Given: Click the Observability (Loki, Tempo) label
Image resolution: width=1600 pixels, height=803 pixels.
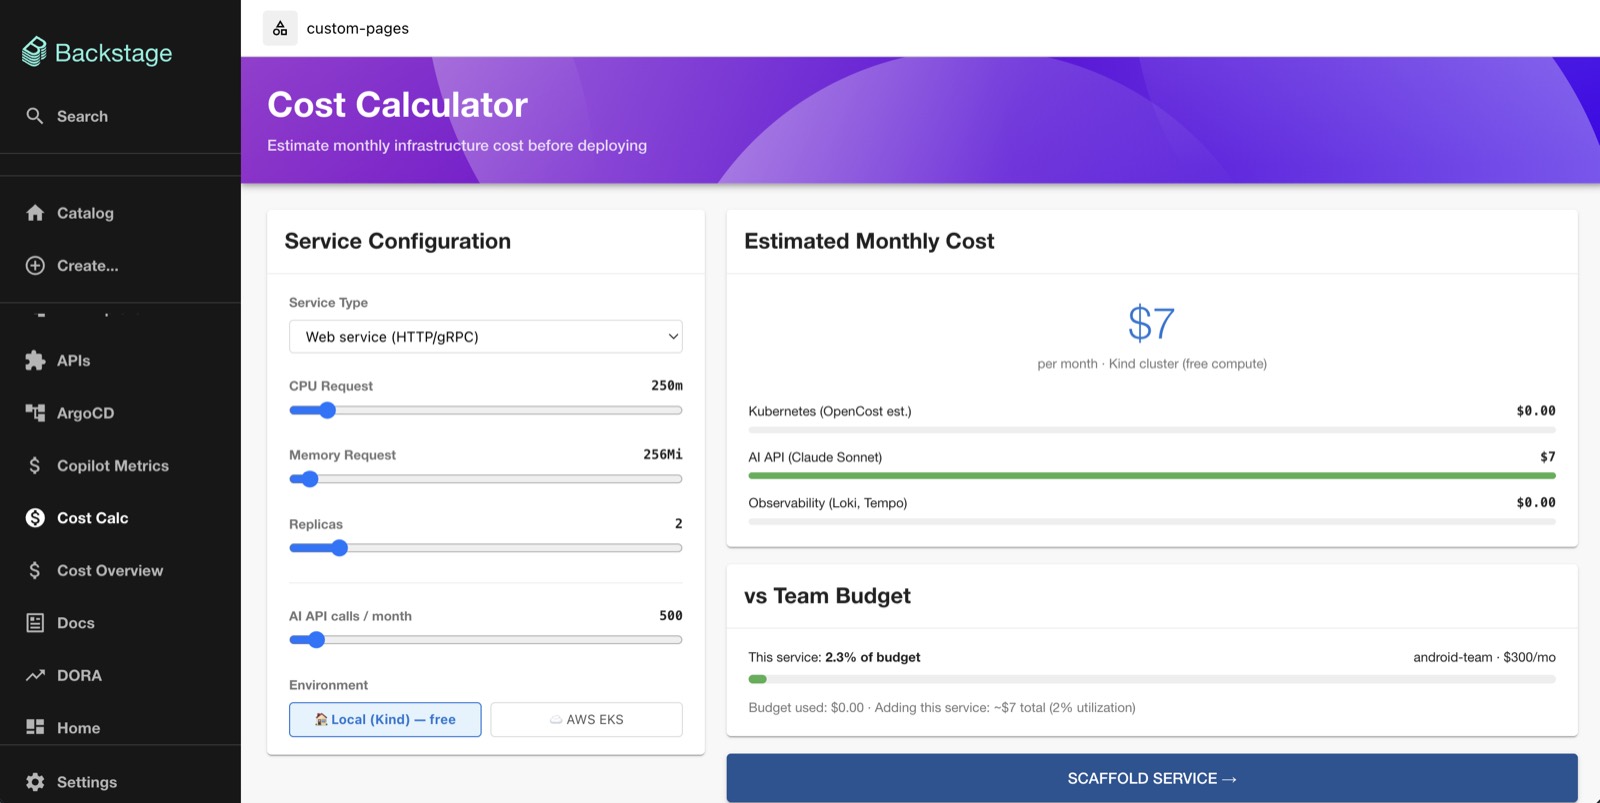Looking at the screenshot, I should tap(828, 503).
